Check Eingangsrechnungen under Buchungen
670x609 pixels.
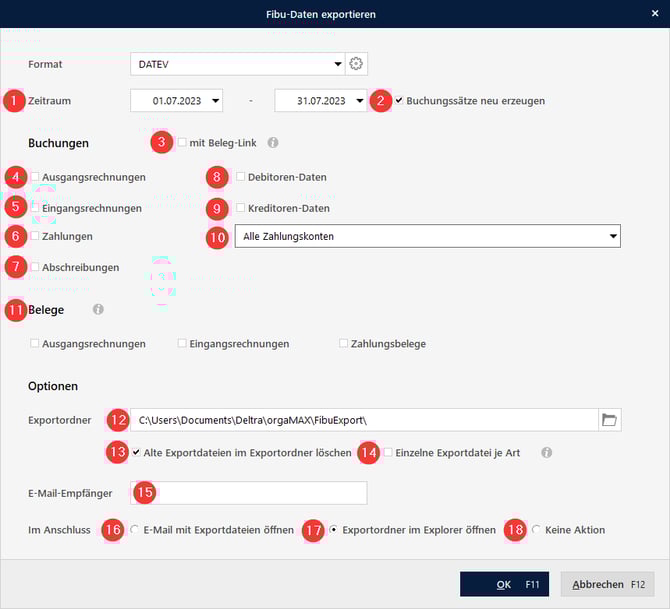tap(35, 208)
